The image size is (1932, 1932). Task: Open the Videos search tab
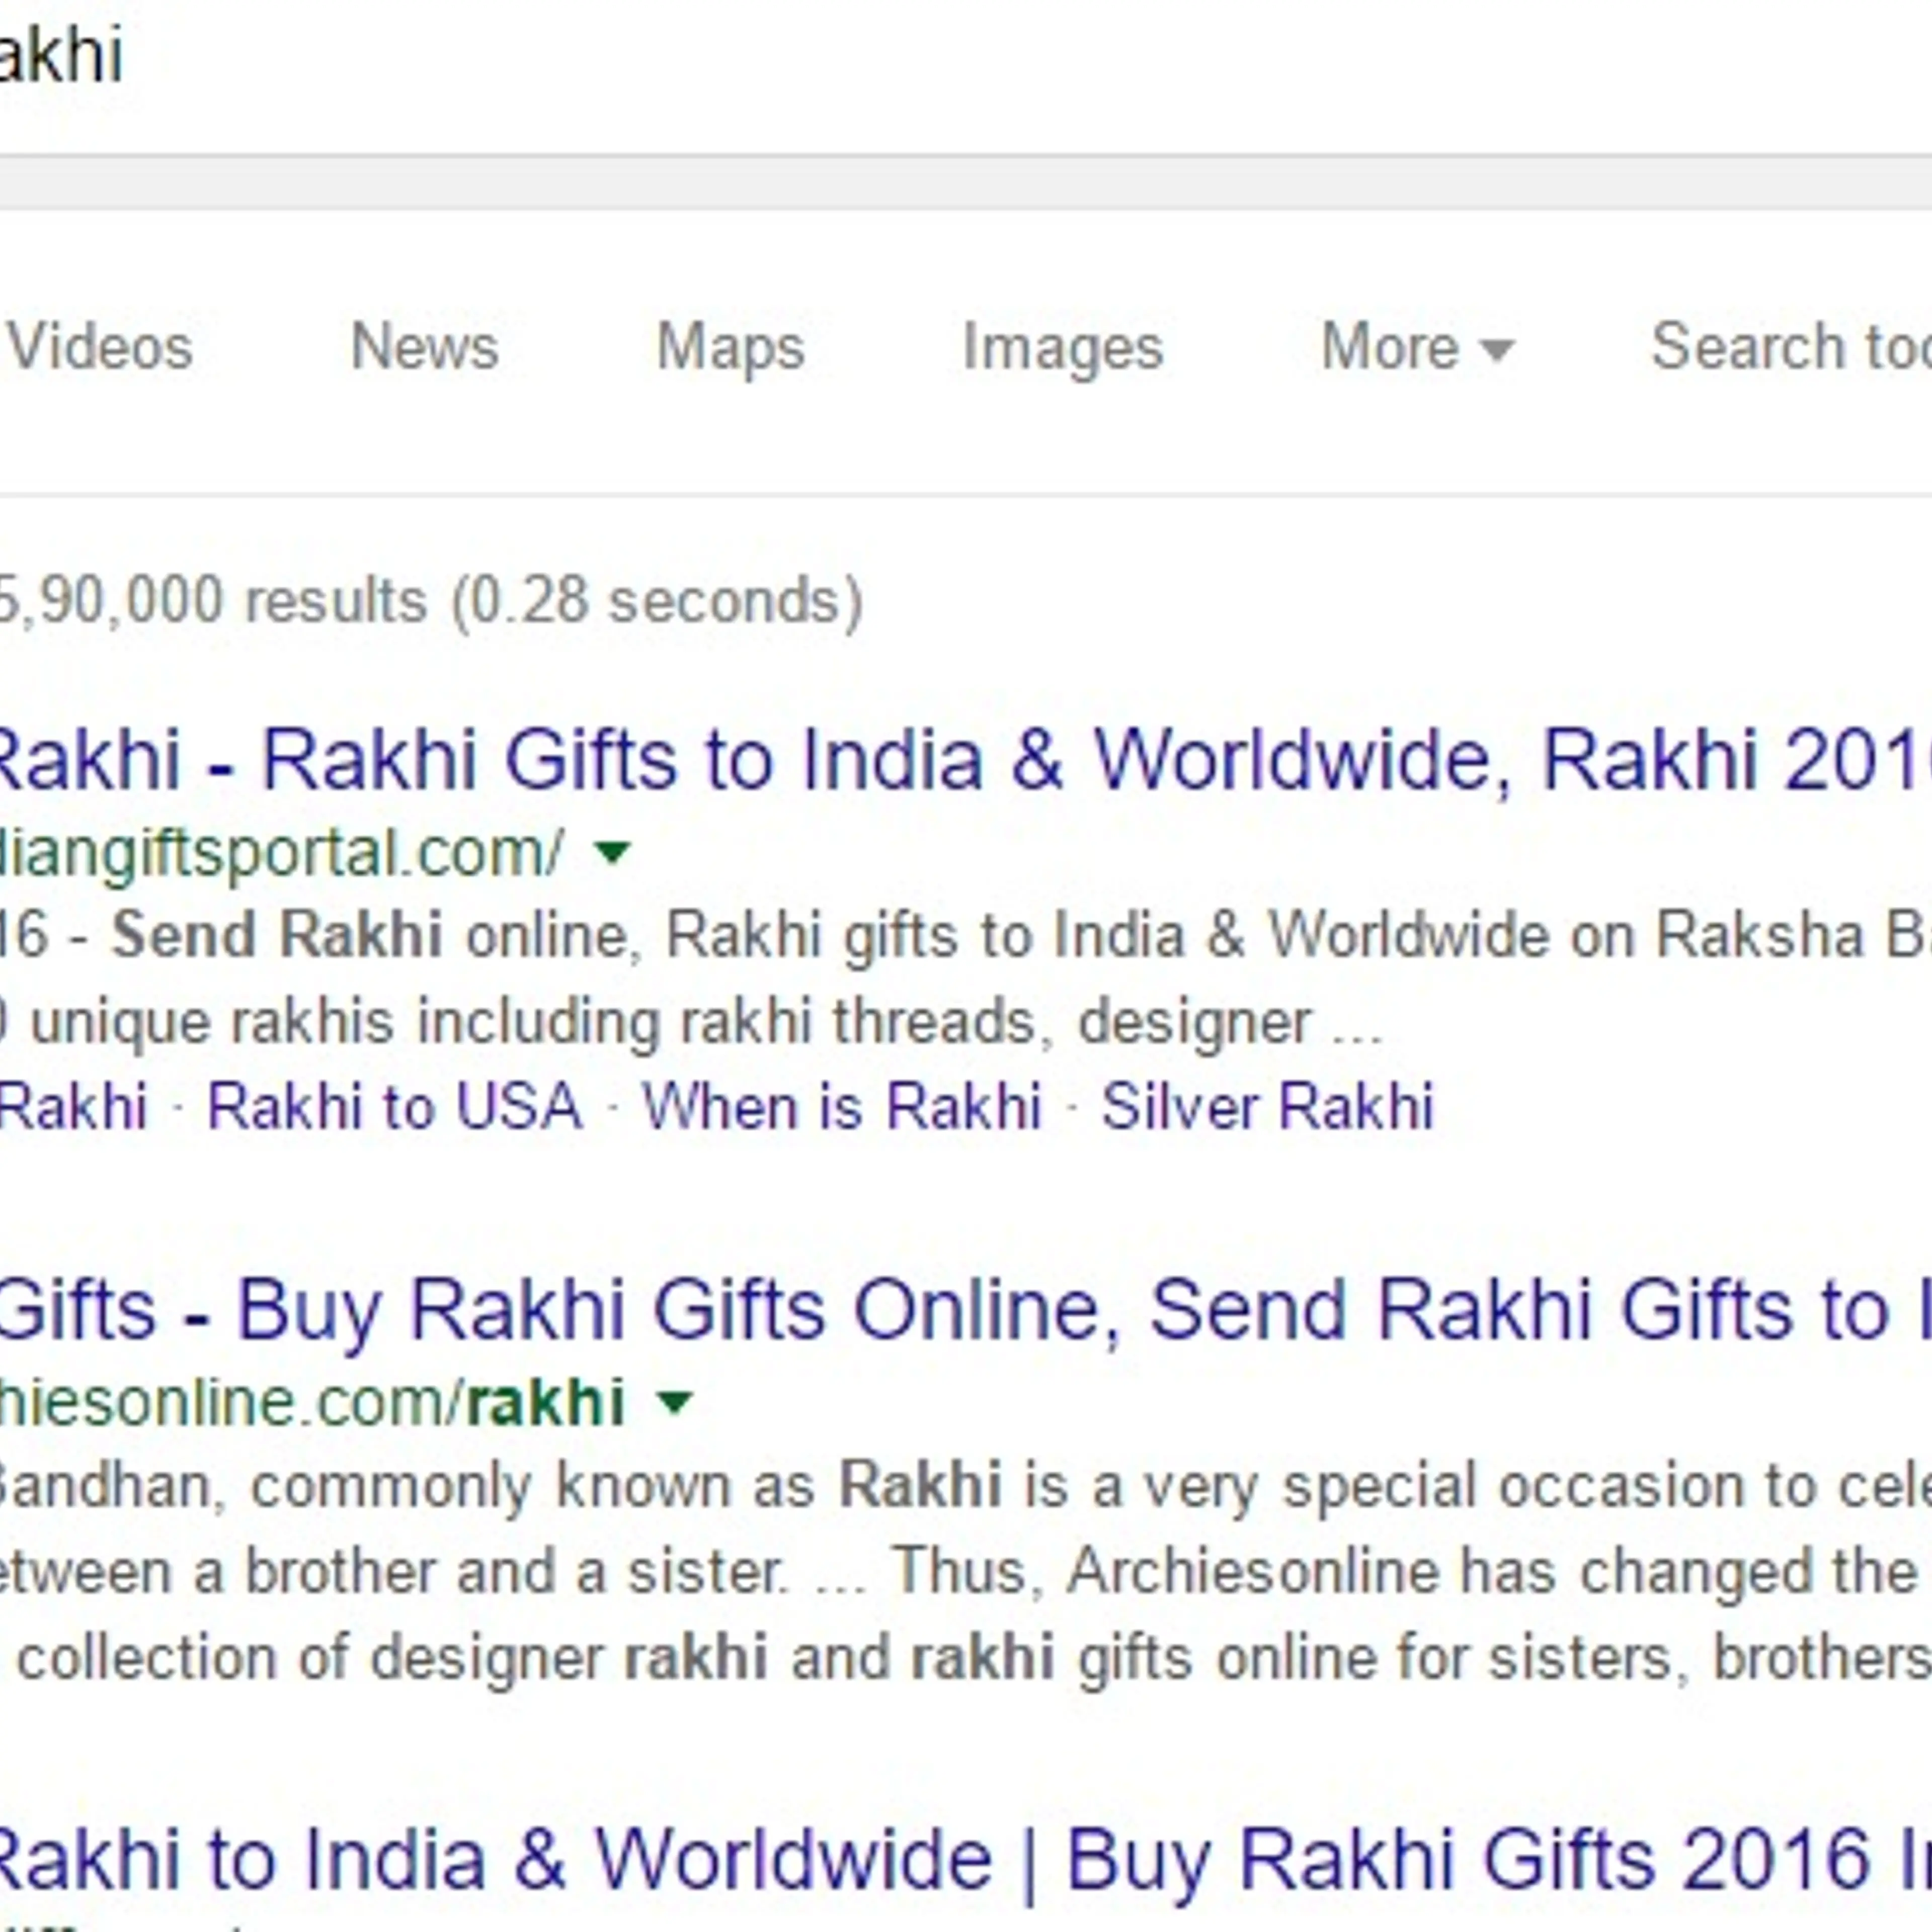click(99, 347)
